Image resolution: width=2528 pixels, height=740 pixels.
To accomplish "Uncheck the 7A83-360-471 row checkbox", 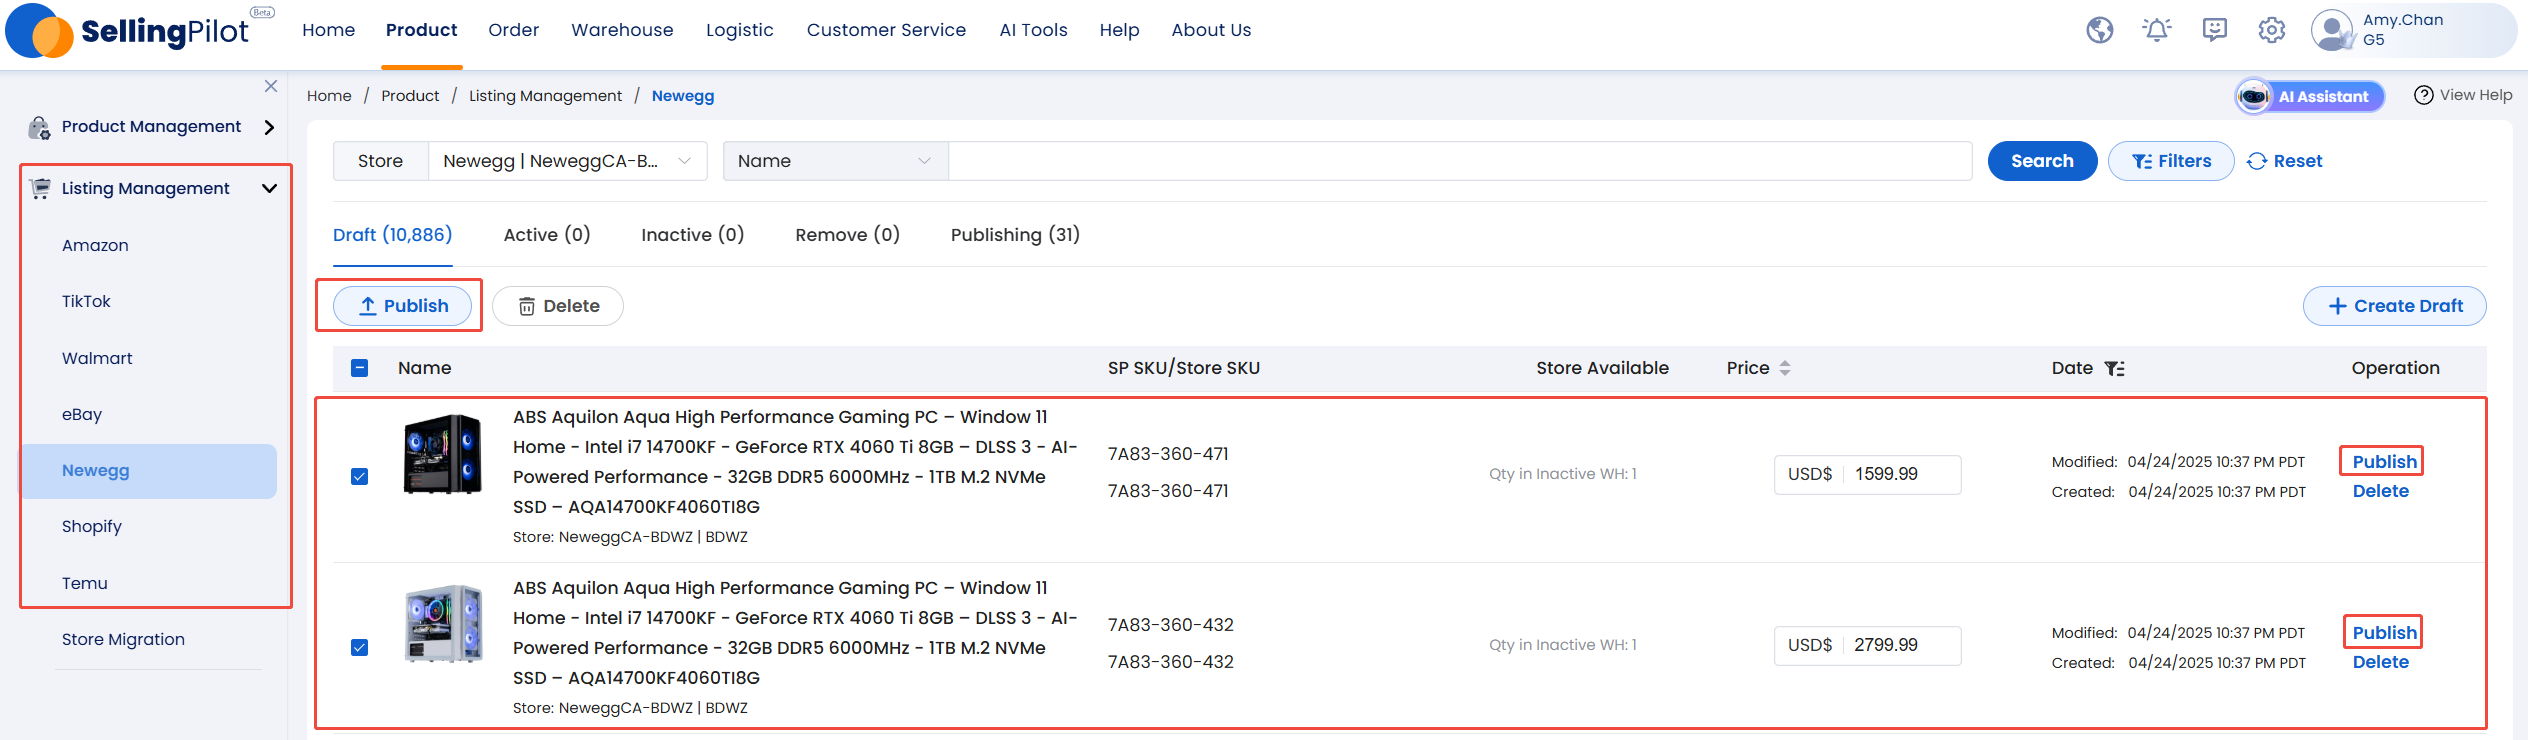I will pyautogui.click(x=360, y=477).
